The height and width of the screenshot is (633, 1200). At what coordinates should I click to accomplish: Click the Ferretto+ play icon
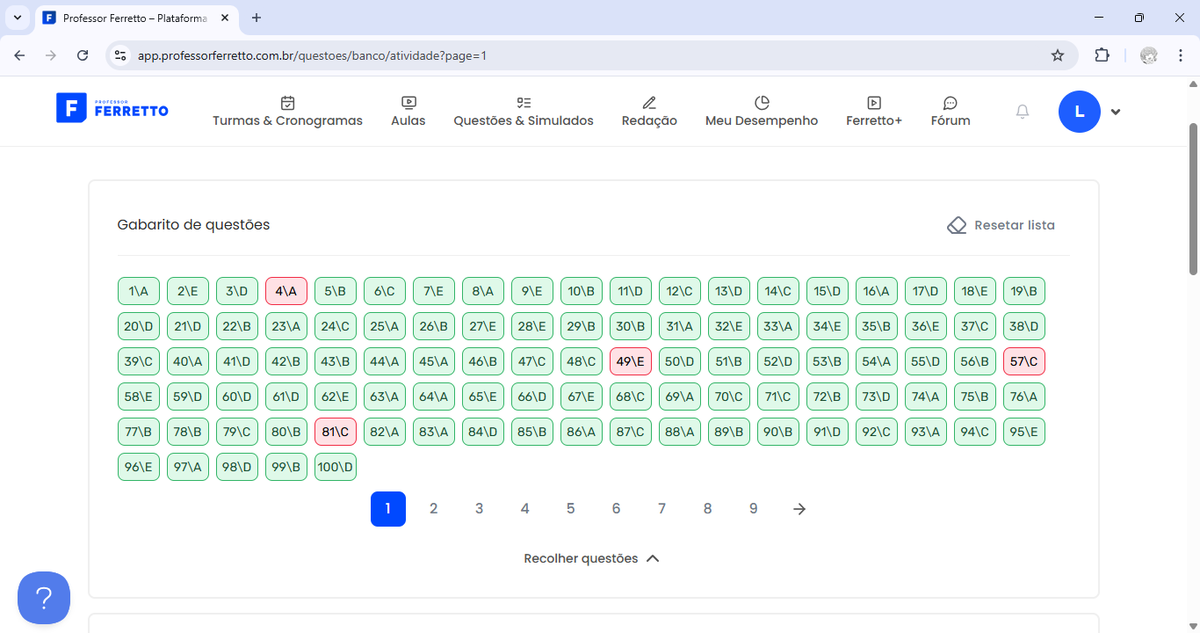coord(874,102)
